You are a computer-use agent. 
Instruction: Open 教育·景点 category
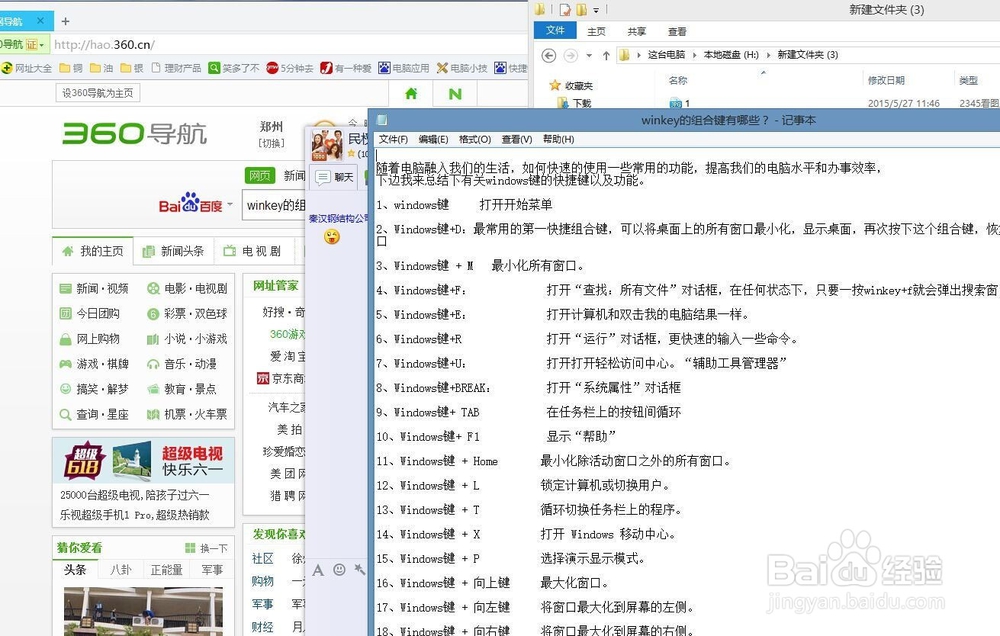click(182, 389)
